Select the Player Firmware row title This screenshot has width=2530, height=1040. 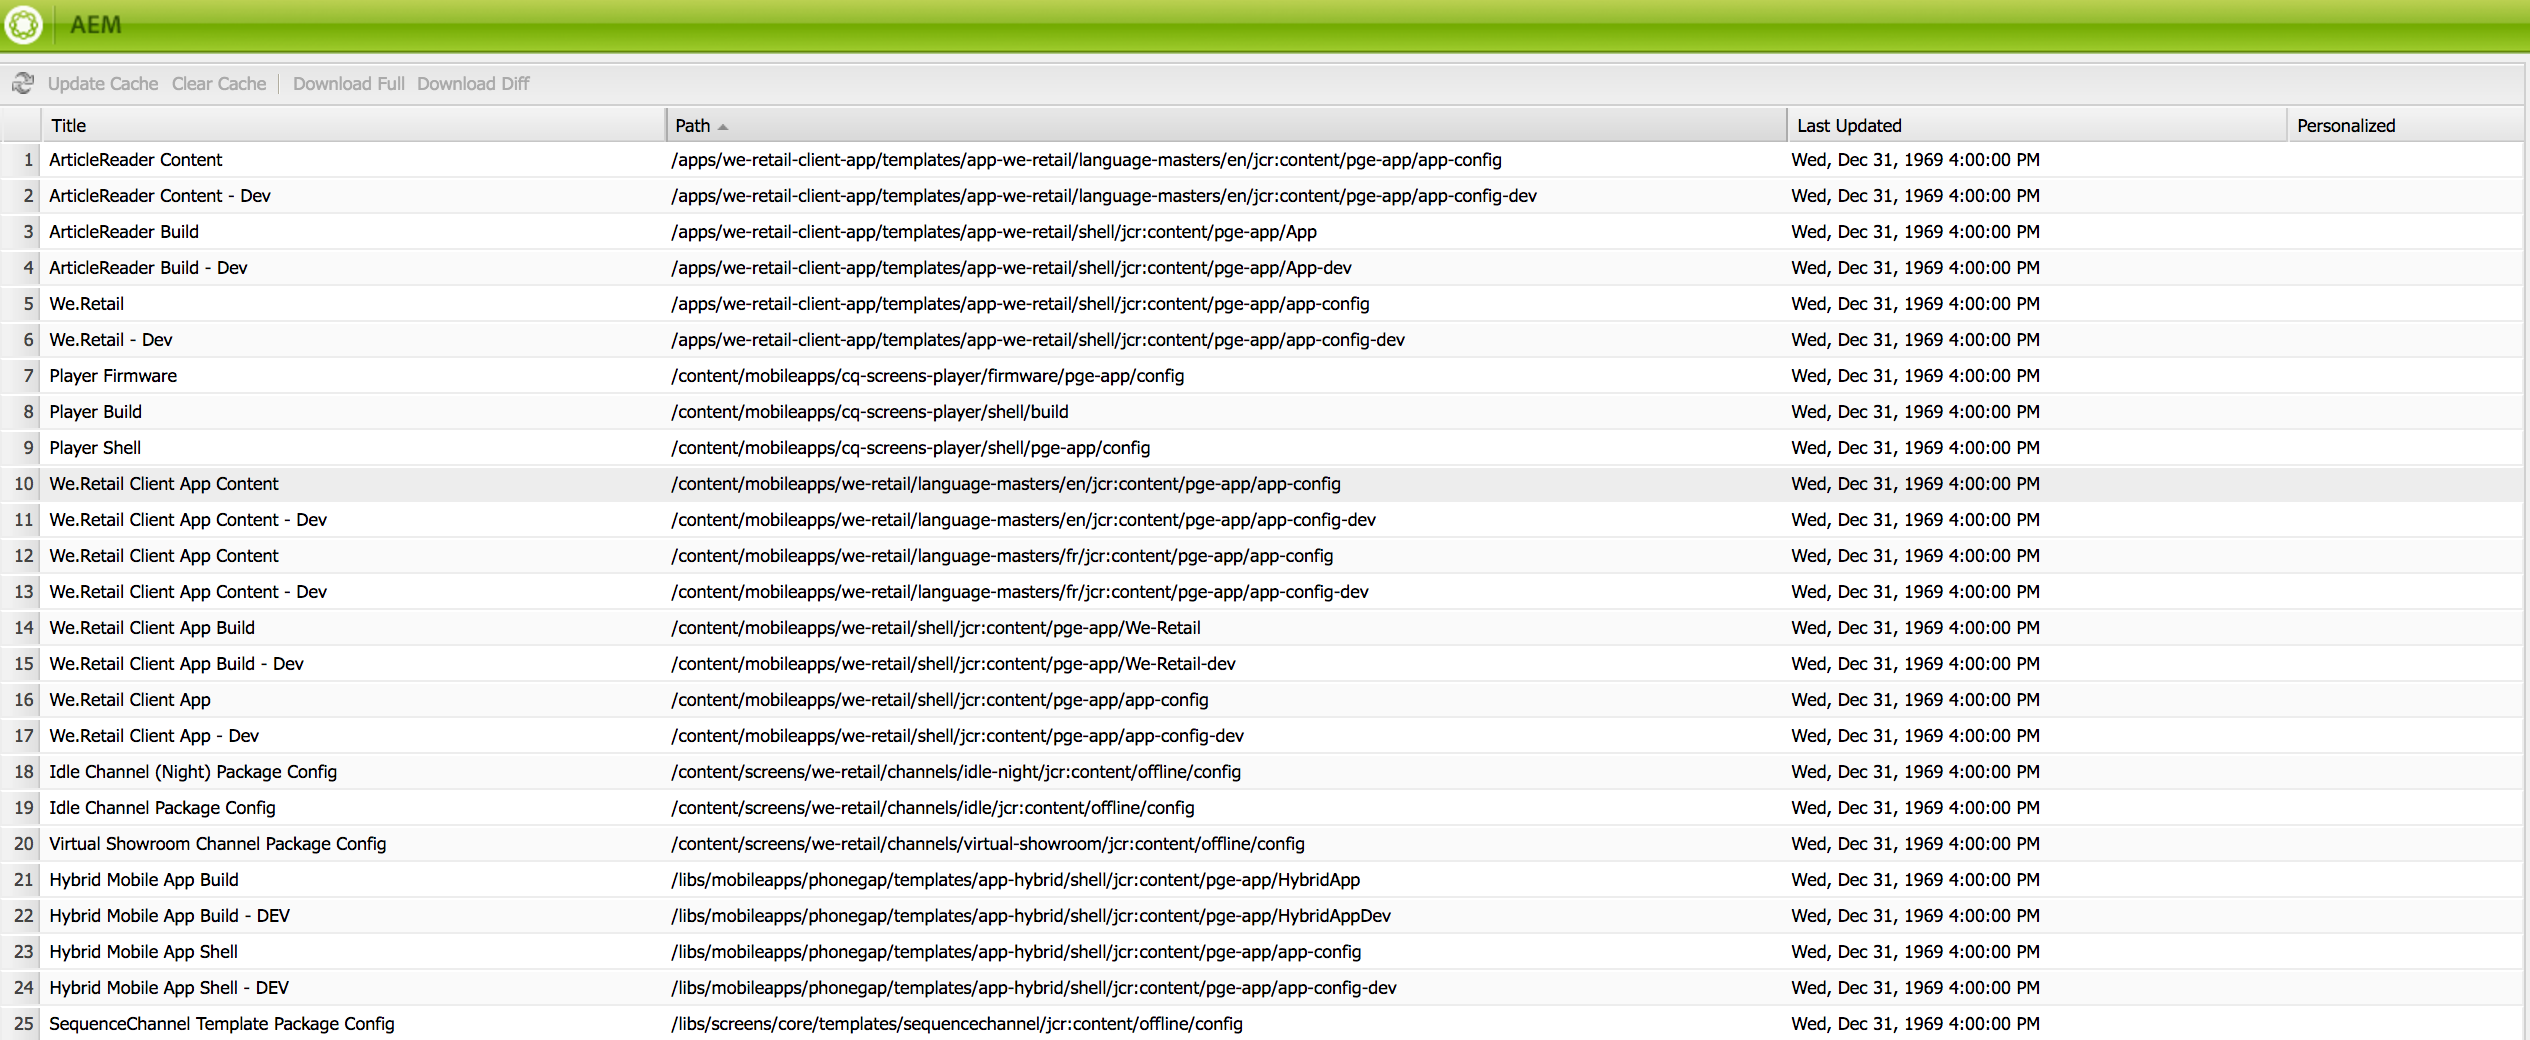[x=113, y=376]
